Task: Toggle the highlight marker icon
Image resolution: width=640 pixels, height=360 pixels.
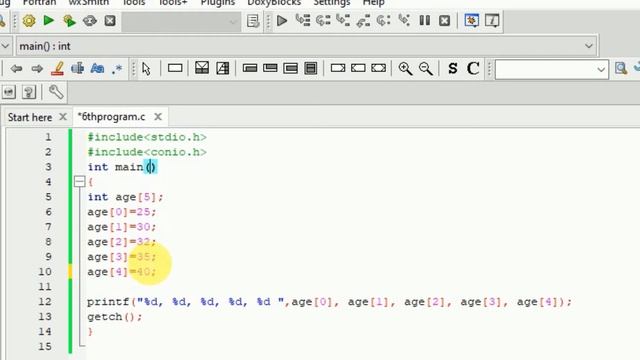Action: 57,69
